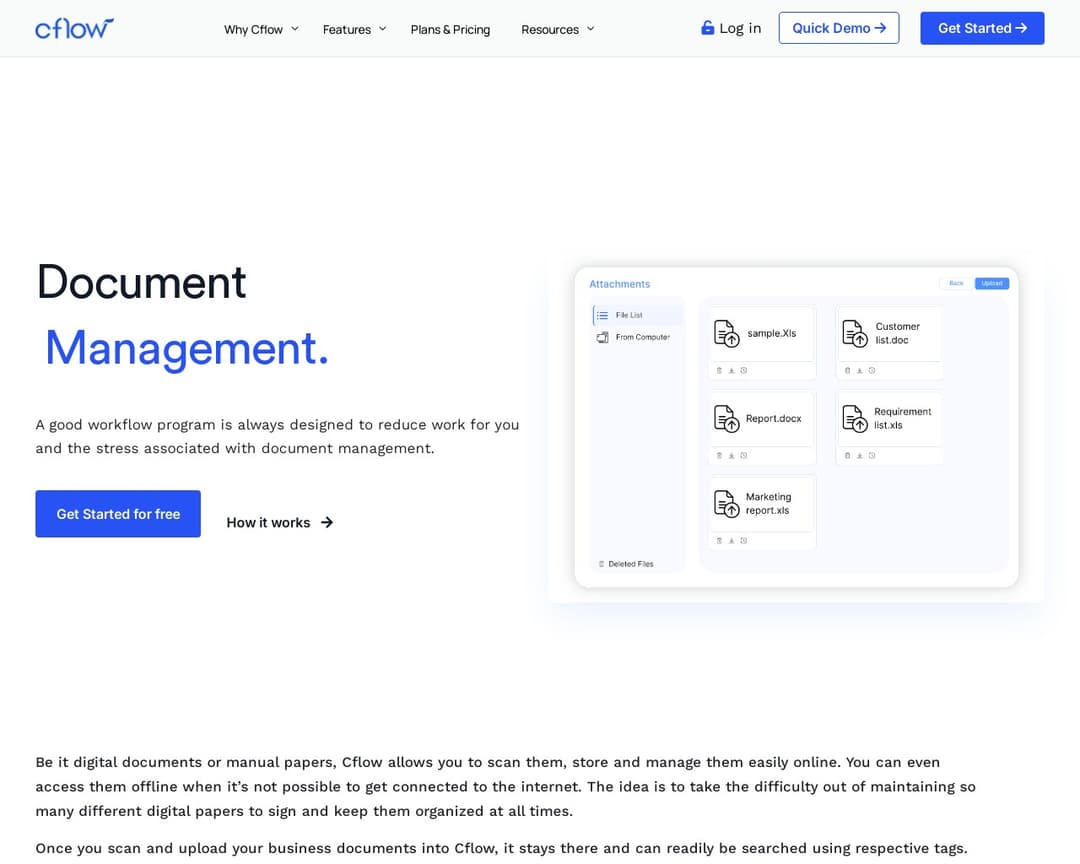Click the trash icon under sample.Xls
1080x864 pixels.
(x=719, y=371)
